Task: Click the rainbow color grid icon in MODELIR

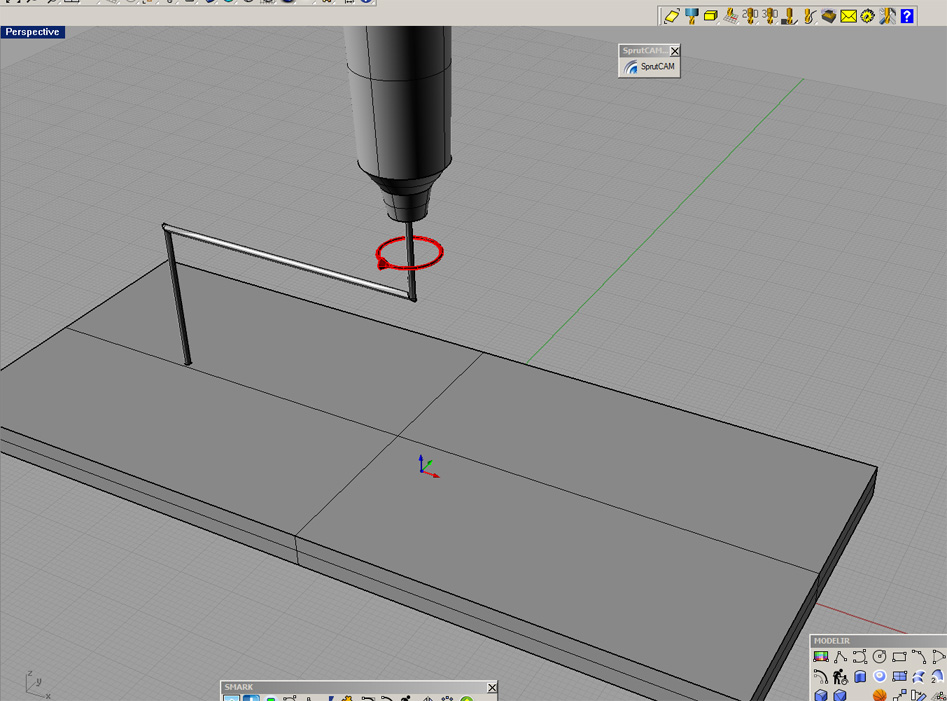Action: click(x=821, y=657)
